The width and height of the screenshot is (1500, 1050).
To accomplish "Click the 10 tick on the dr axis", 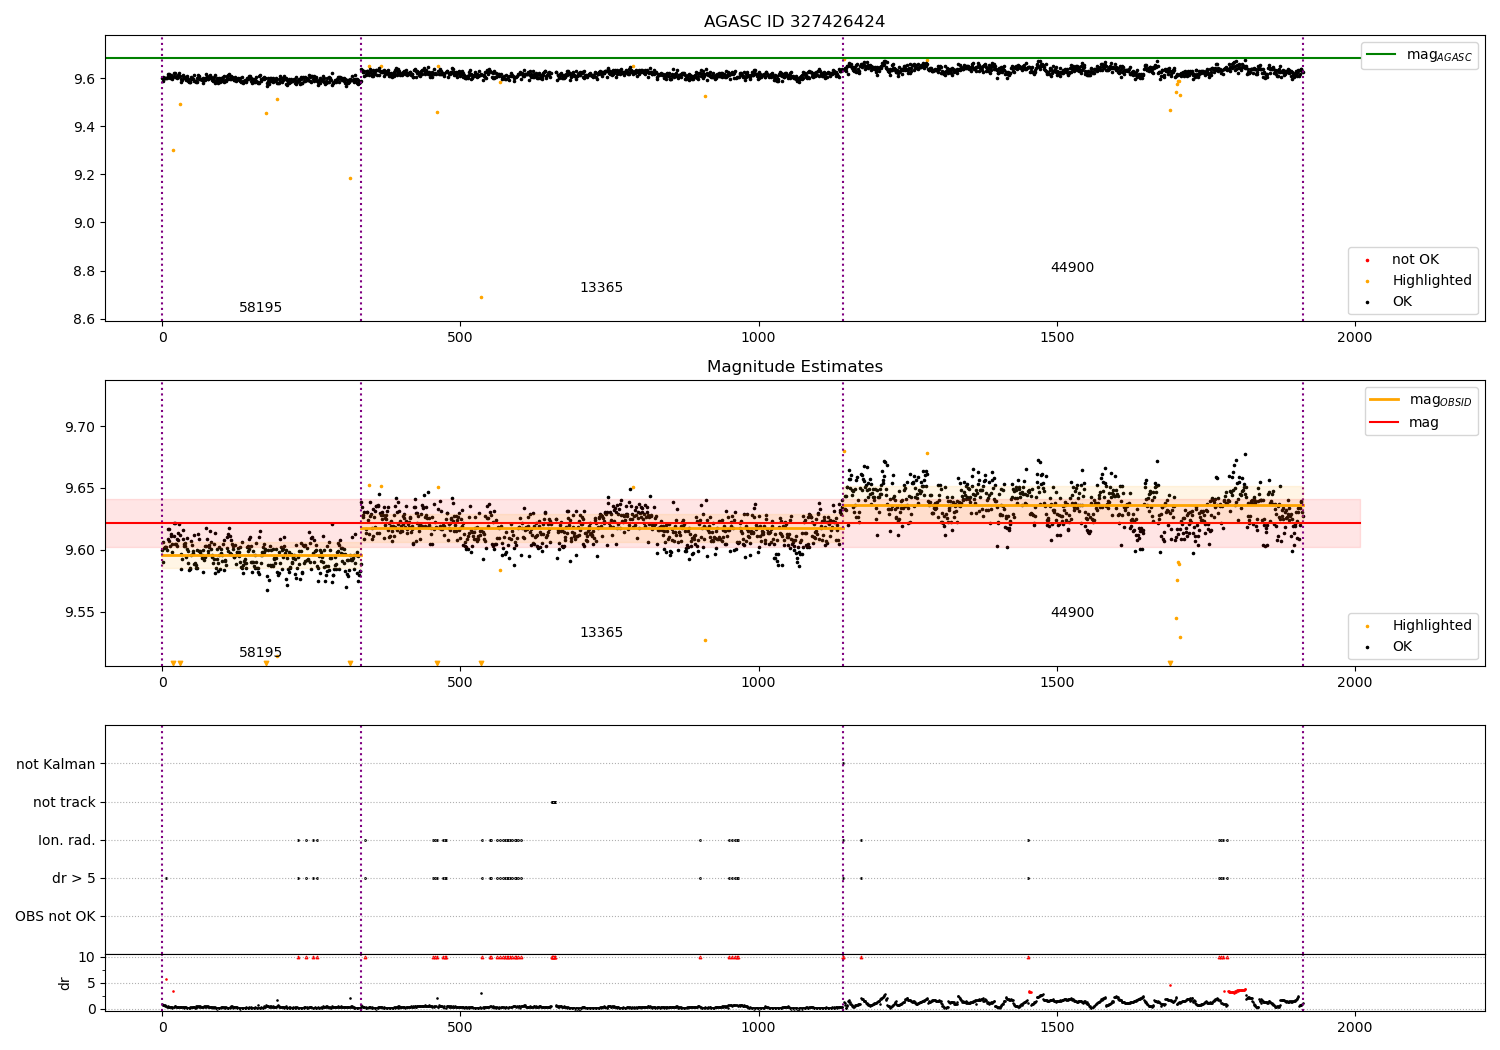I will click(87, 958).
